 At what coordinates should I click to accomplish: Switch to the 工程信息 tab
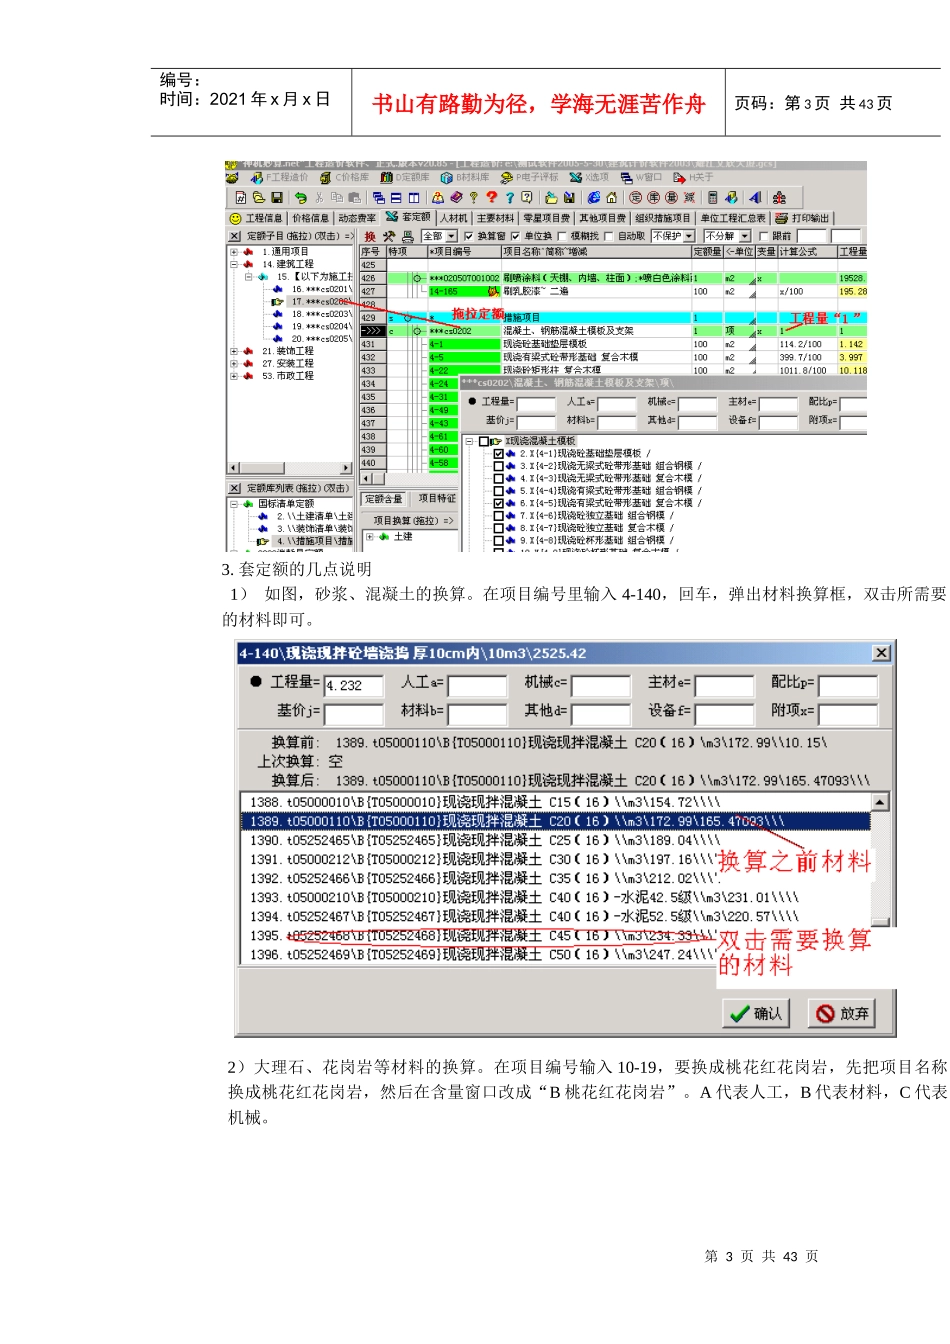[257, 218]
